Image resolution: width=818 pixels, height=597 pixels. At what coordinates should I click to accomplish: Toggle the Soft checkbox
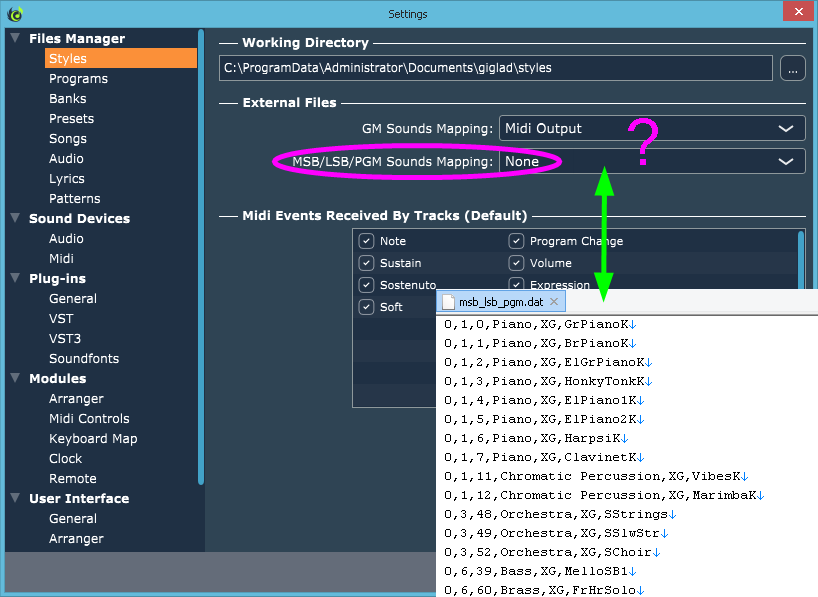click(366, 307)
